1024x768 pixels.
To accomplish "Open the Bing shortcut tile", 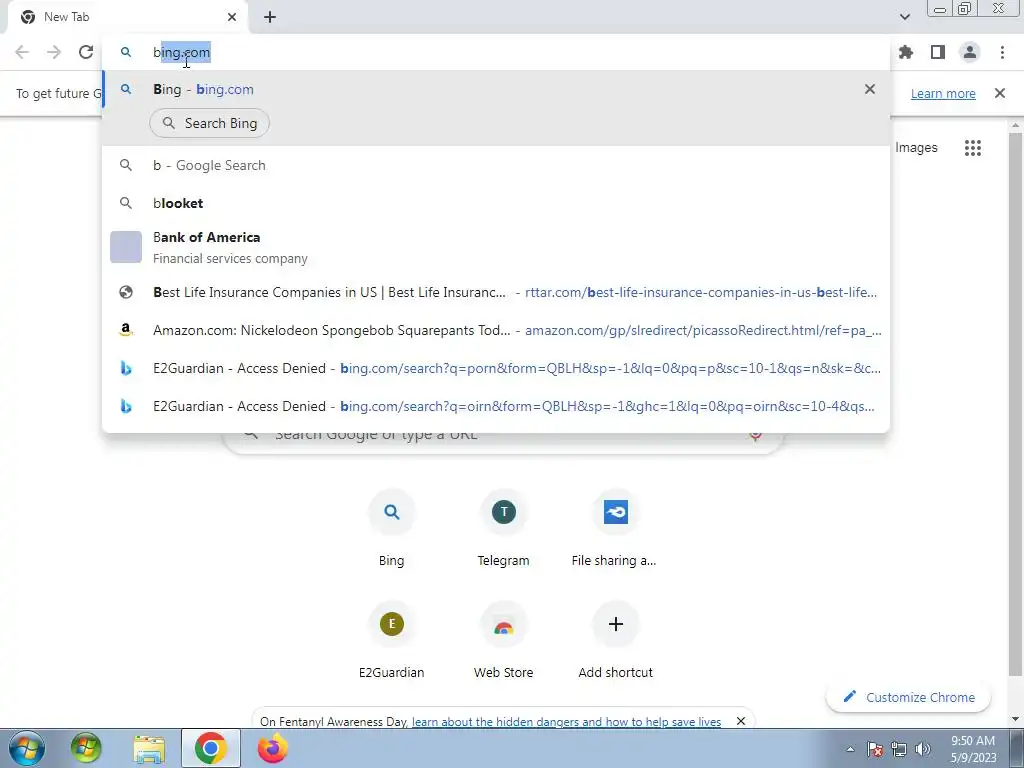I will click(x=391, y=527).
